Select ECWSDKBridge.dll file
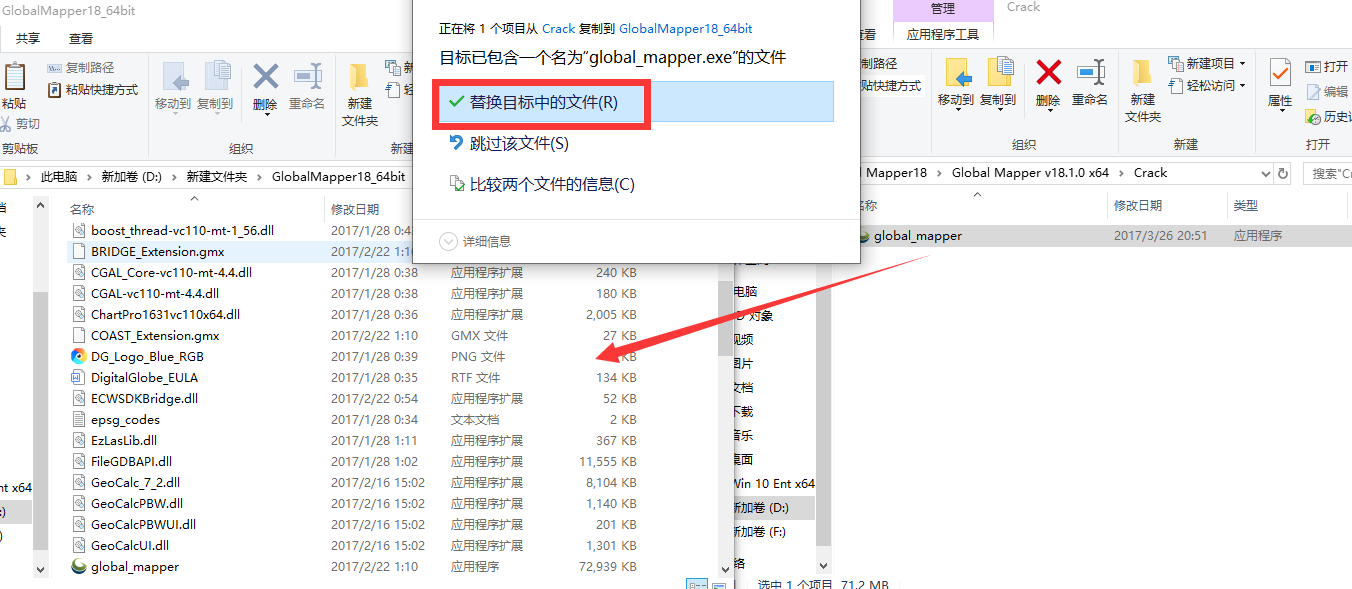The height and width of the screenshot is (589, 1352). pyautogui.click(x=144, y=399)
